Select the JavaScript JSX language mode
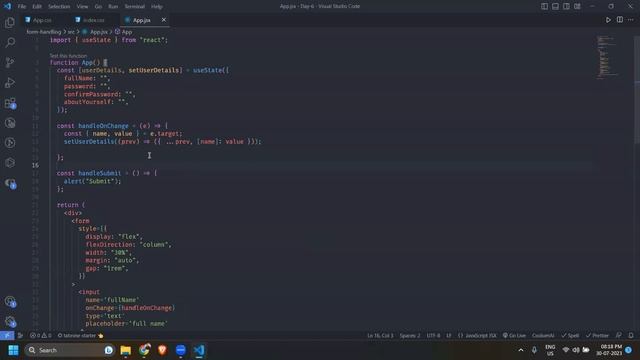Screen dimensions: 640x360 click(x=477, y=336)
